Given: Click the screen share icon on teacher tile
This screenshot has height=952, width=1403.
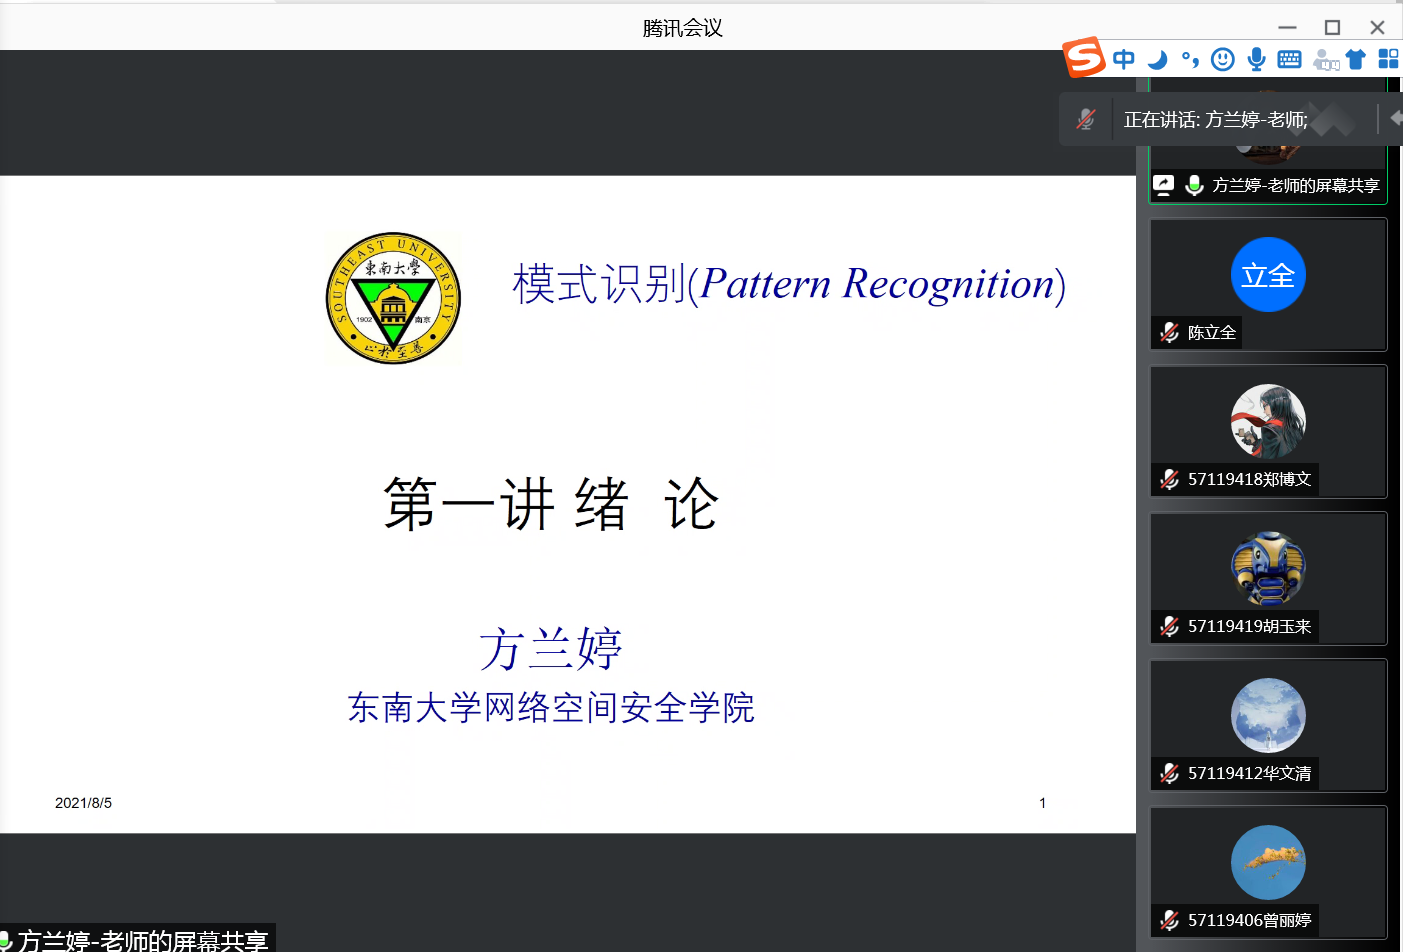Looking at the screenshot, I should coord(1163,185).
